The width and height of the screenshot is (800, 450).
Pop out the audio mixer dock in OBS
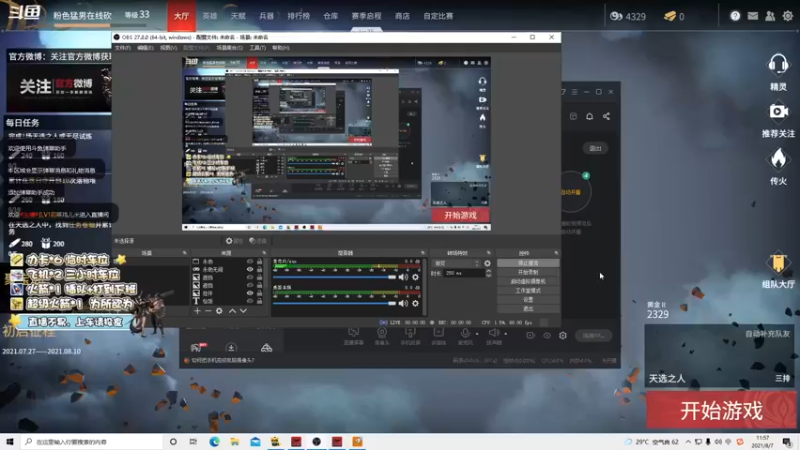point(422,253)
